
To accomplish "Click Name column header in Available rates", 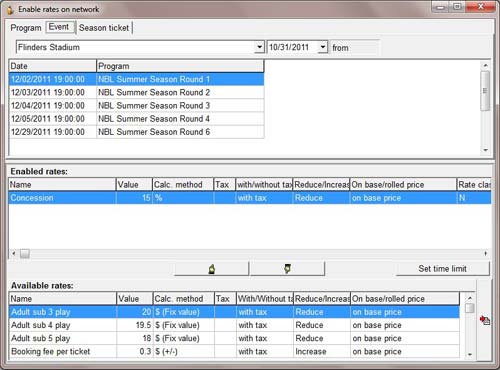I will coord(63,299).
